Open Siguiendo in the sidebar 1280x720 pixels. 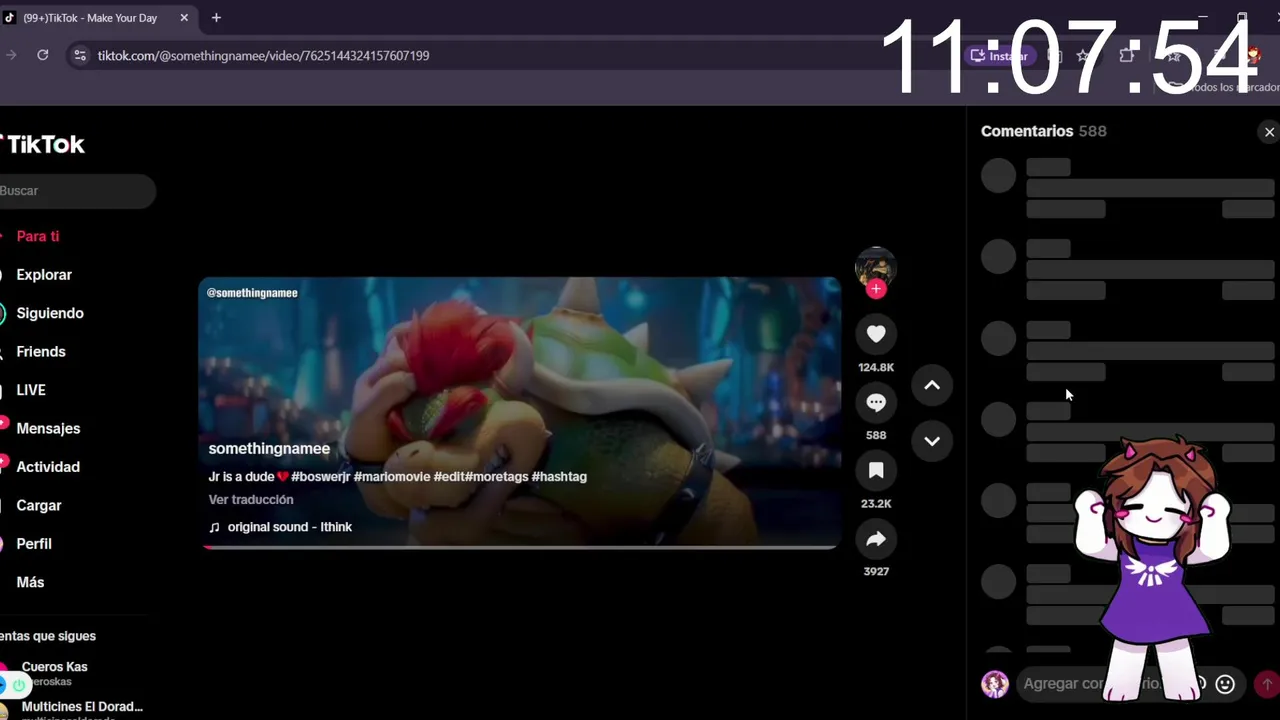(50, 313)
